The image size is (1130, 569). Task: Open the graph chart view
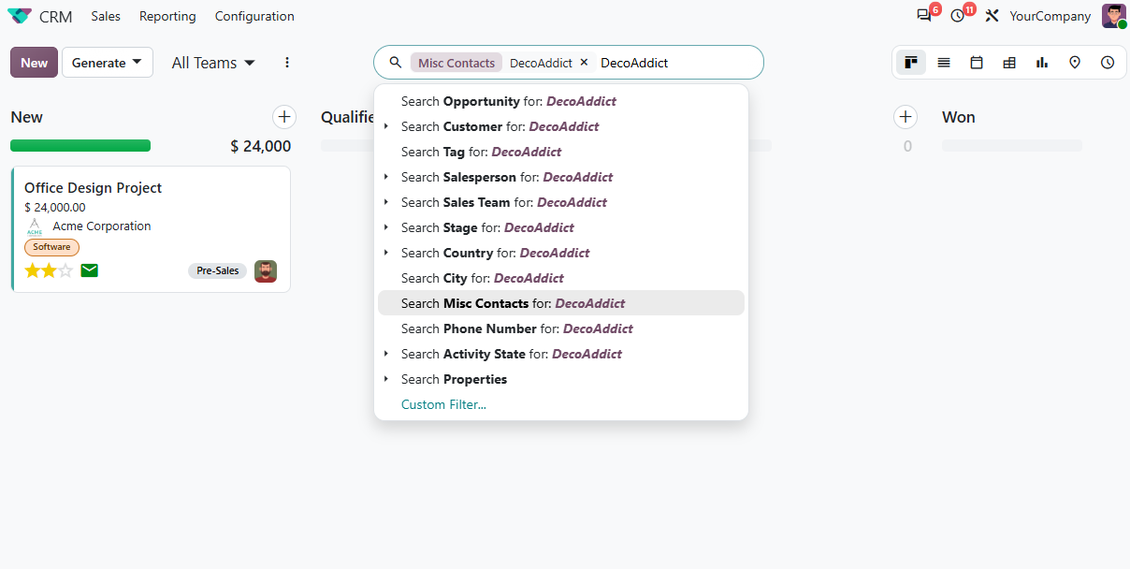[x=1042, y=63]
